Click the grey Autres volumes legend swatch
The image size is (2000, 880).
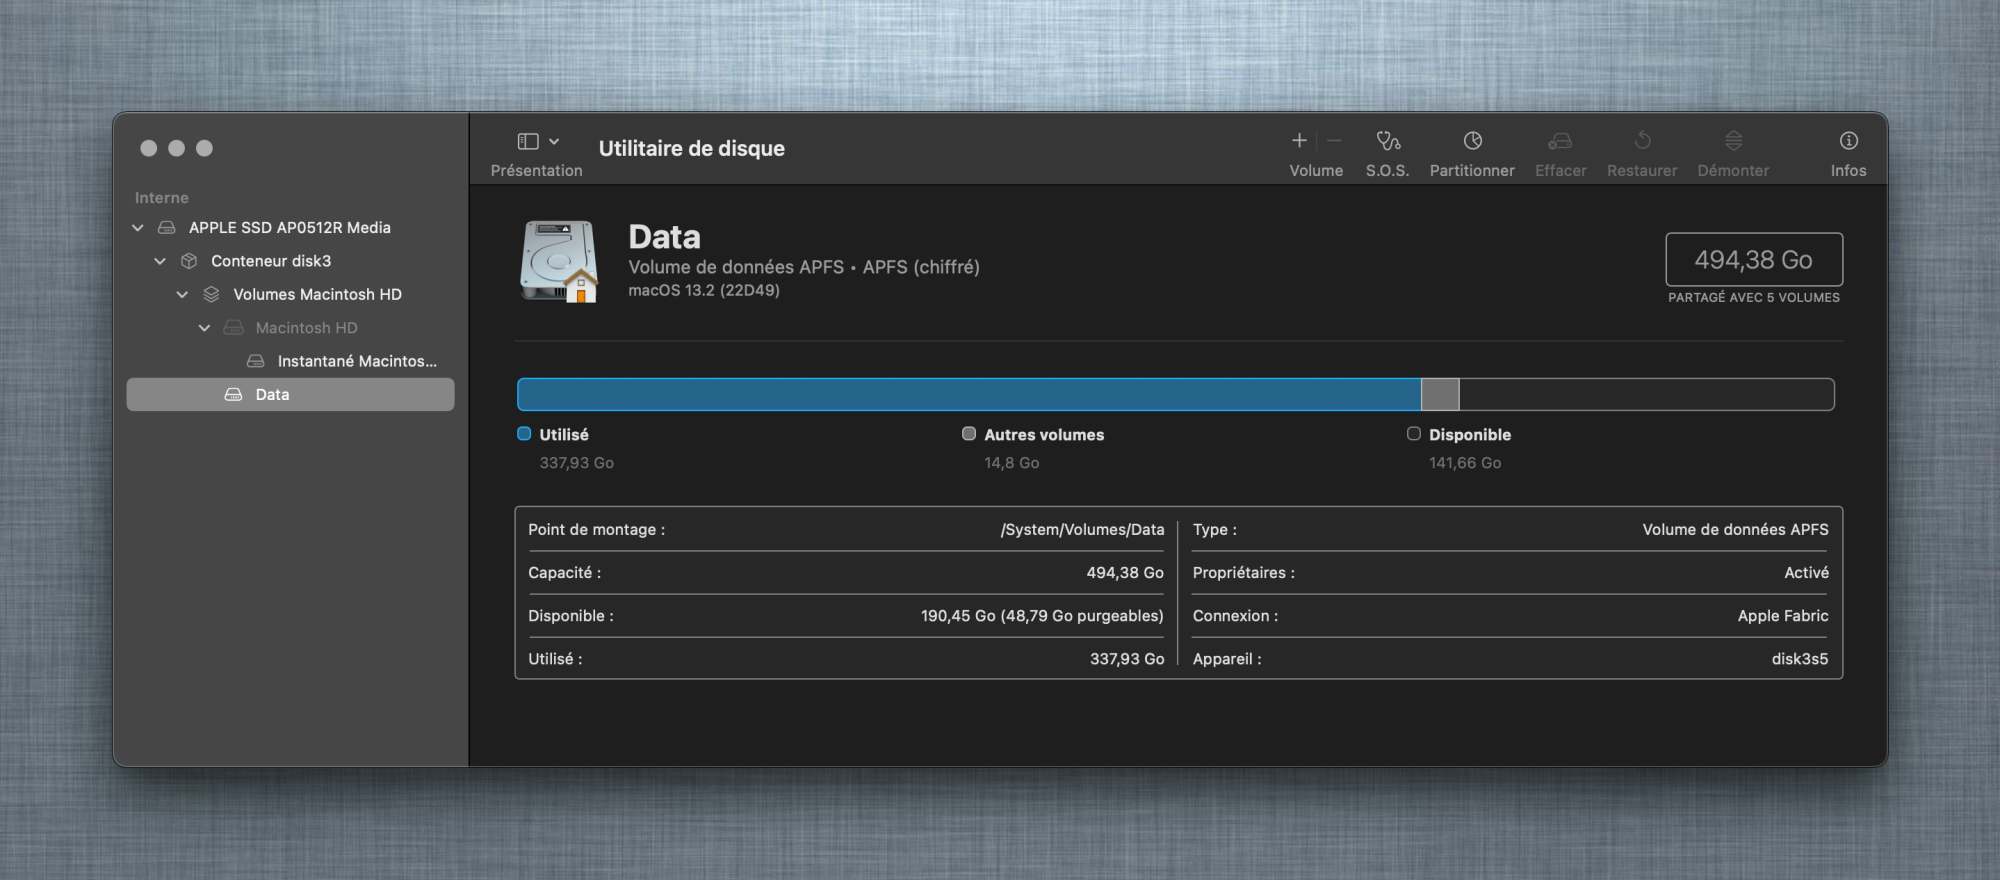(969, 434)
